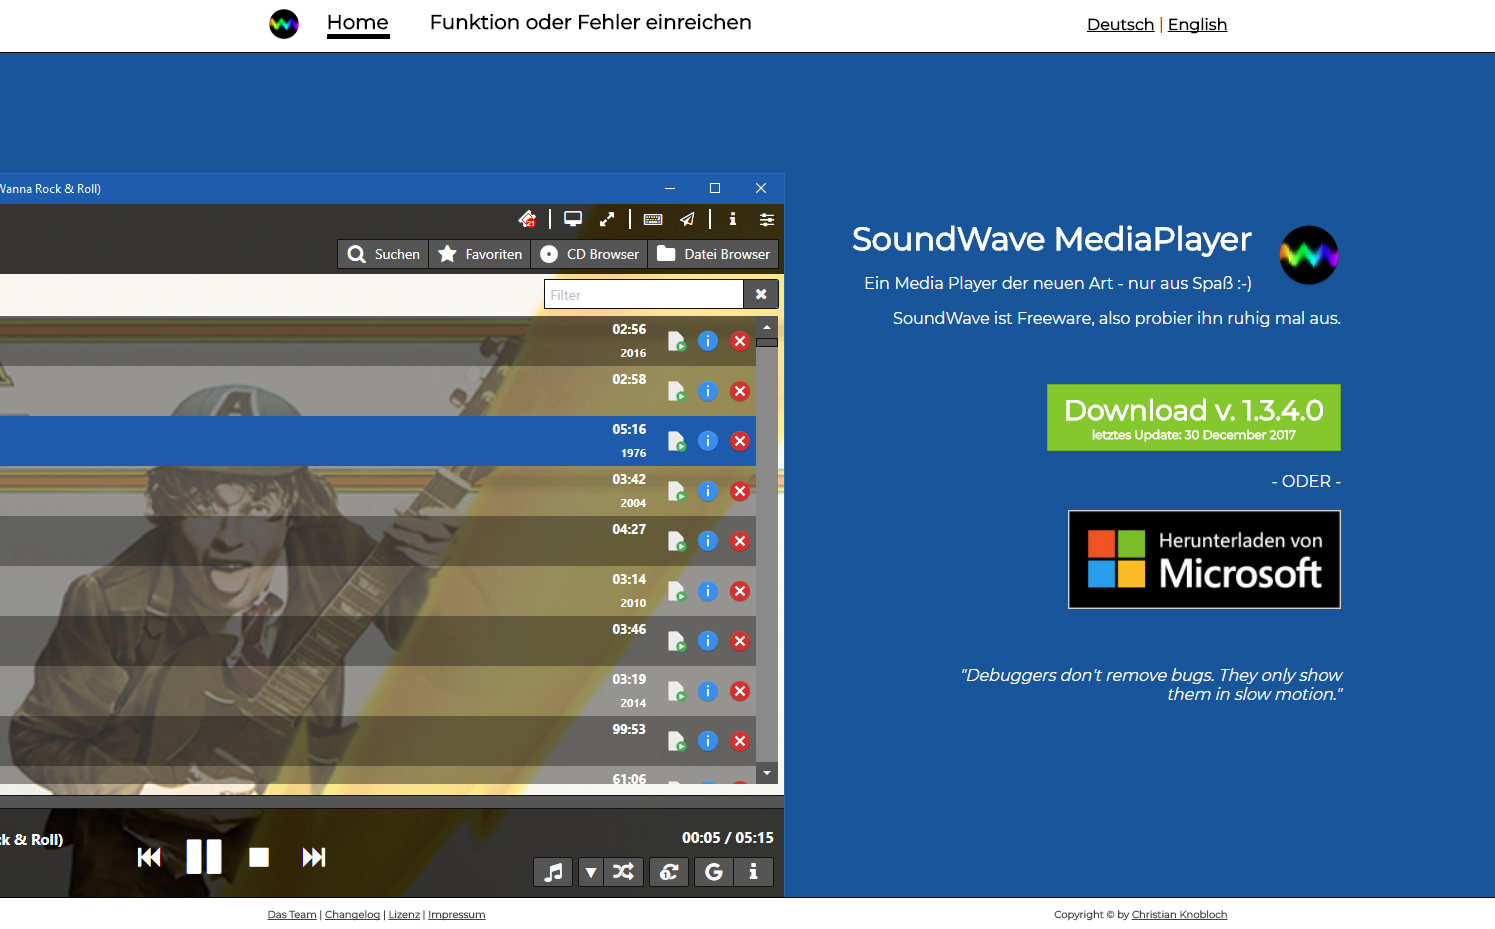Click the 00:05 / 05:15 time display

tap(728, 838)
